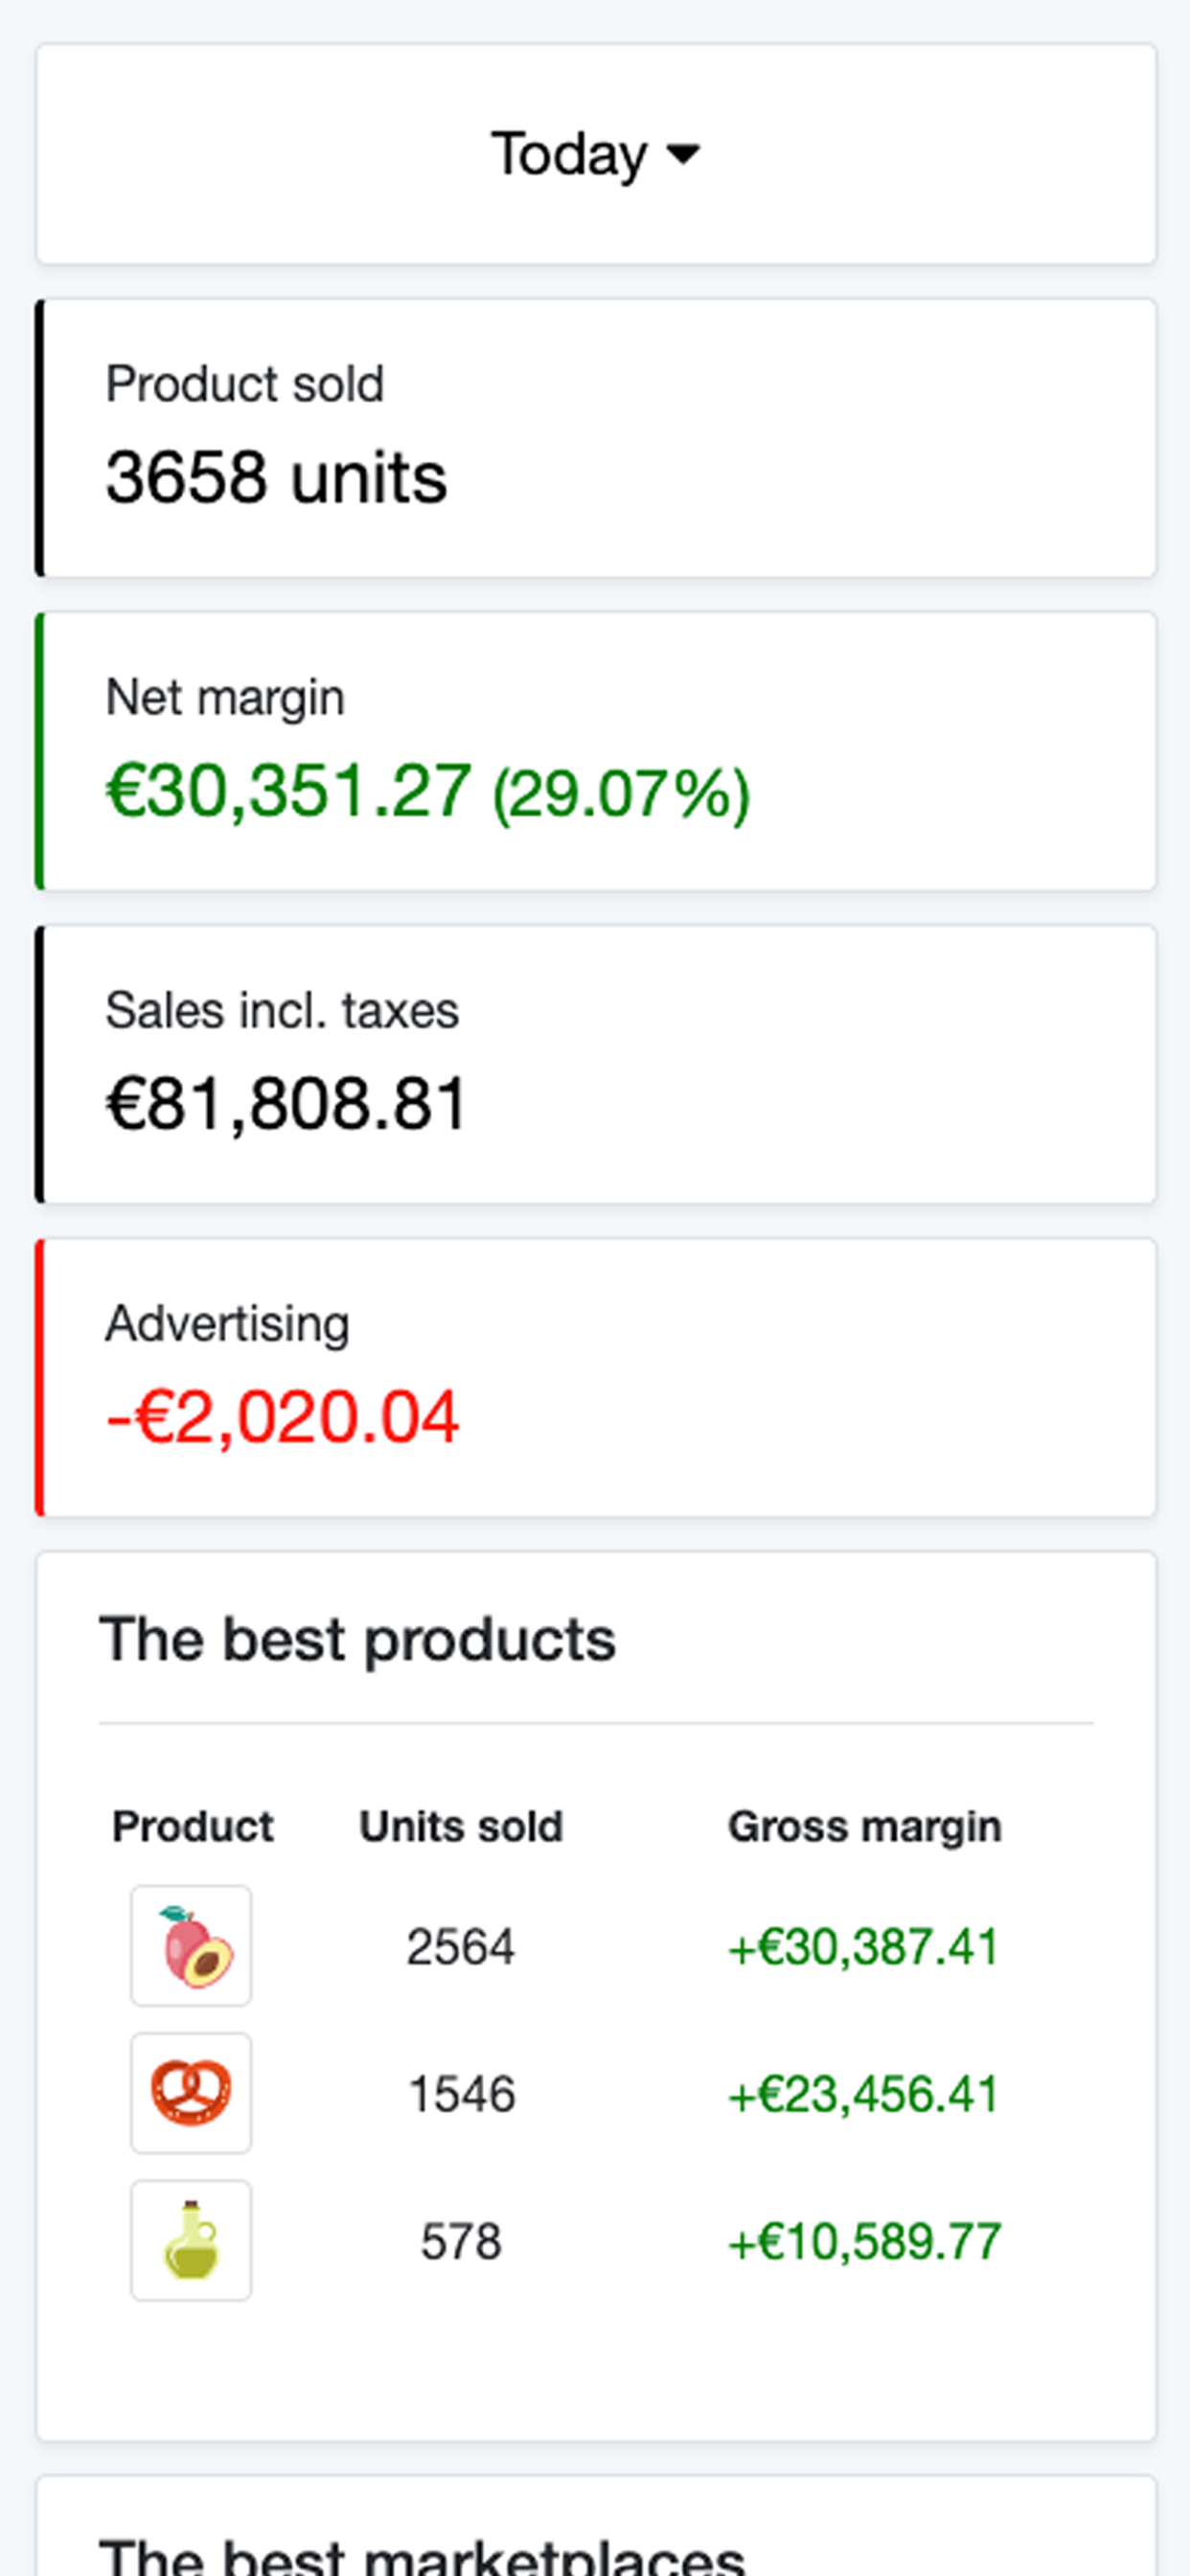Click the peach product icon
The width and height of the screenshot is (1190, 2576).
click(191, 1946)
